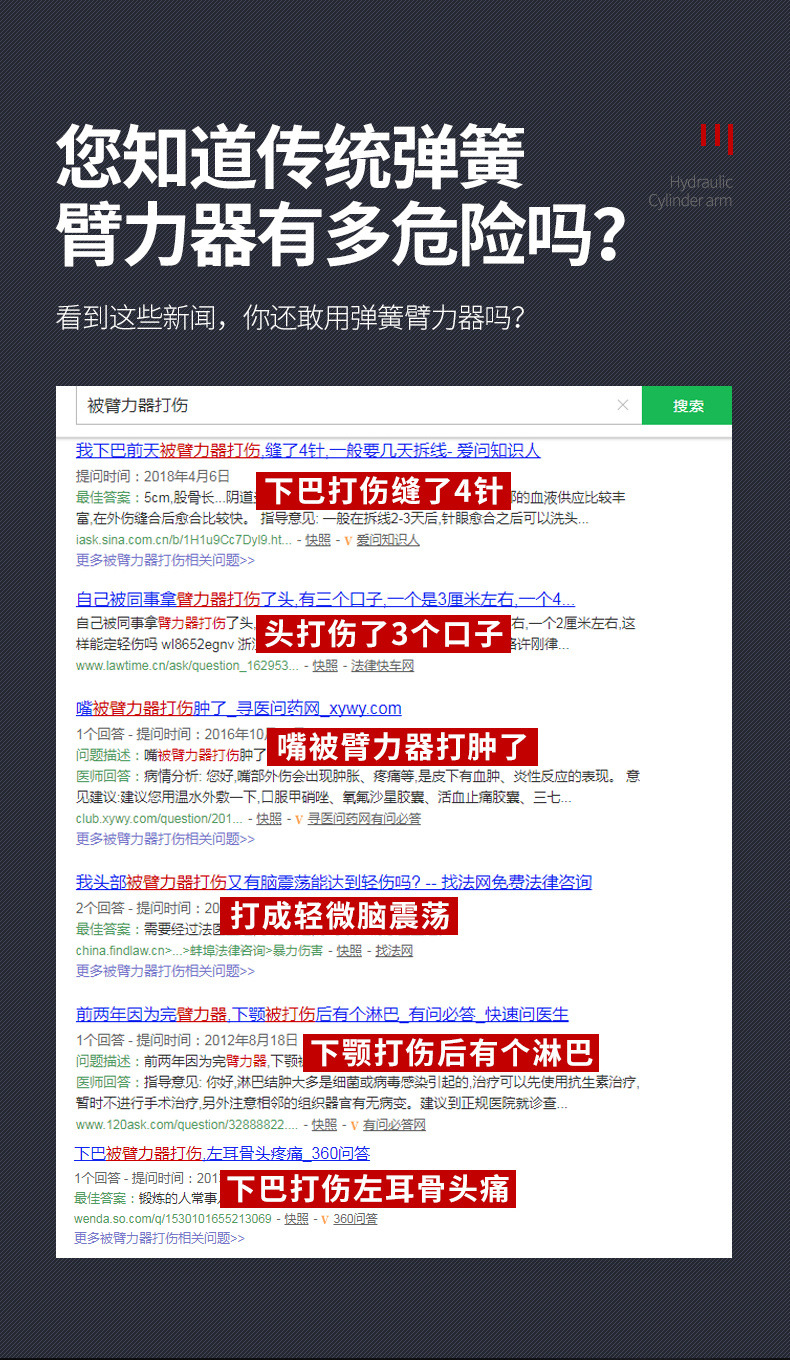Click the red bars logo above Hydraulic
Image resolution: width=790 pixels, height=1360 pixels.
point(717,138)
